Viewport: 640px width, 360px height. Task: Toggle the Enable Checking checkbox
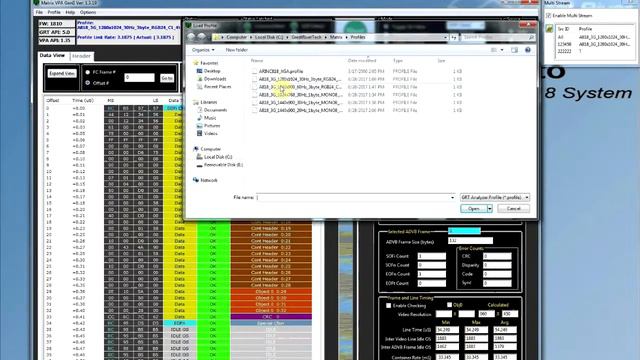[389, 306]
